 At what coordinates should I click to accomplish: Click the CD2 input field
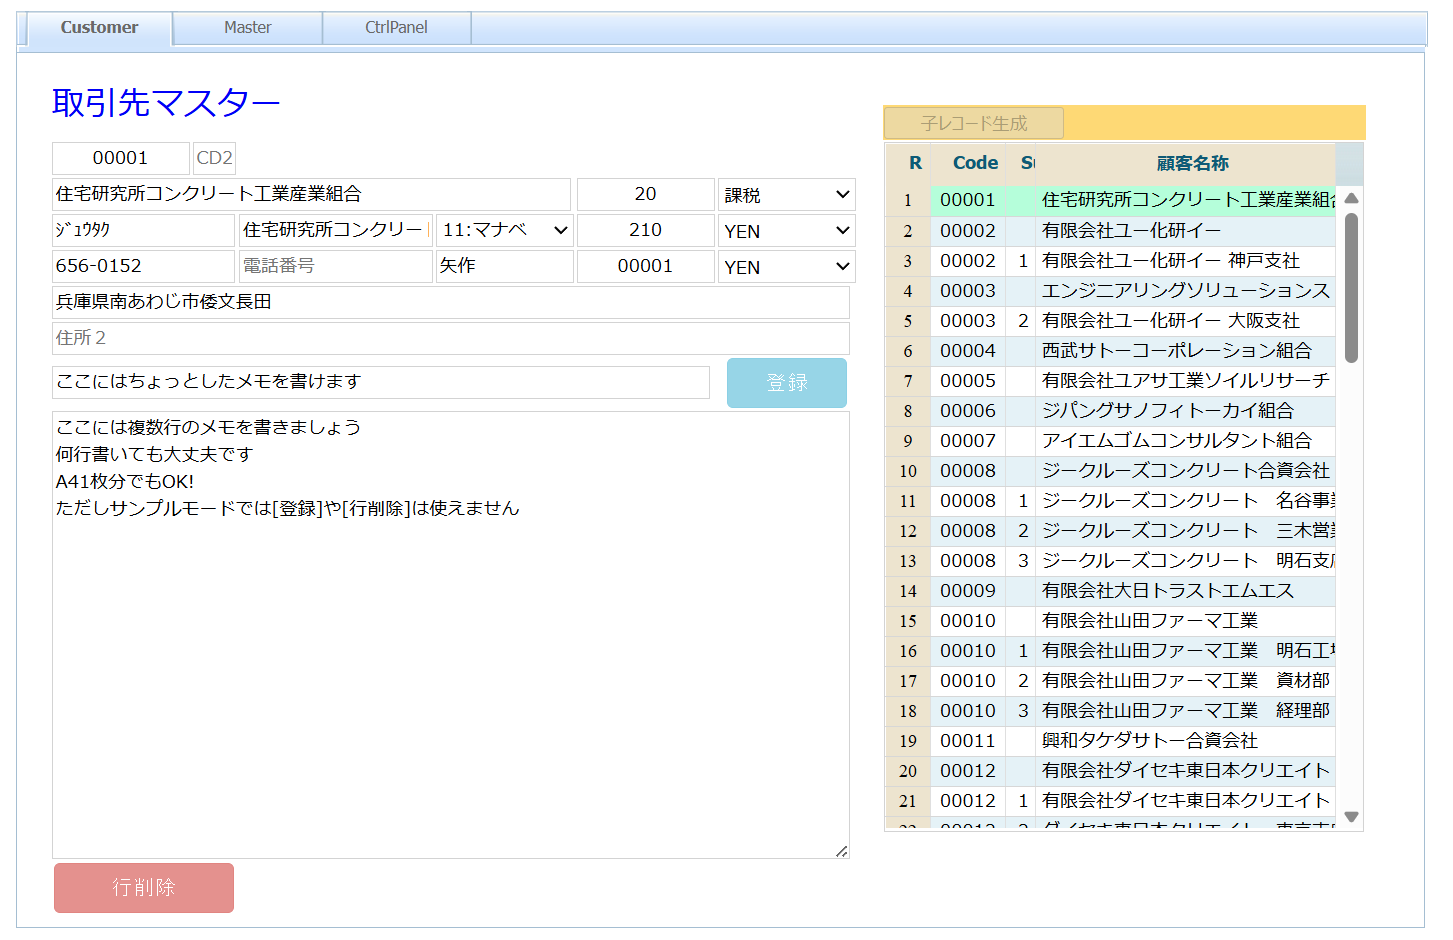214,158
